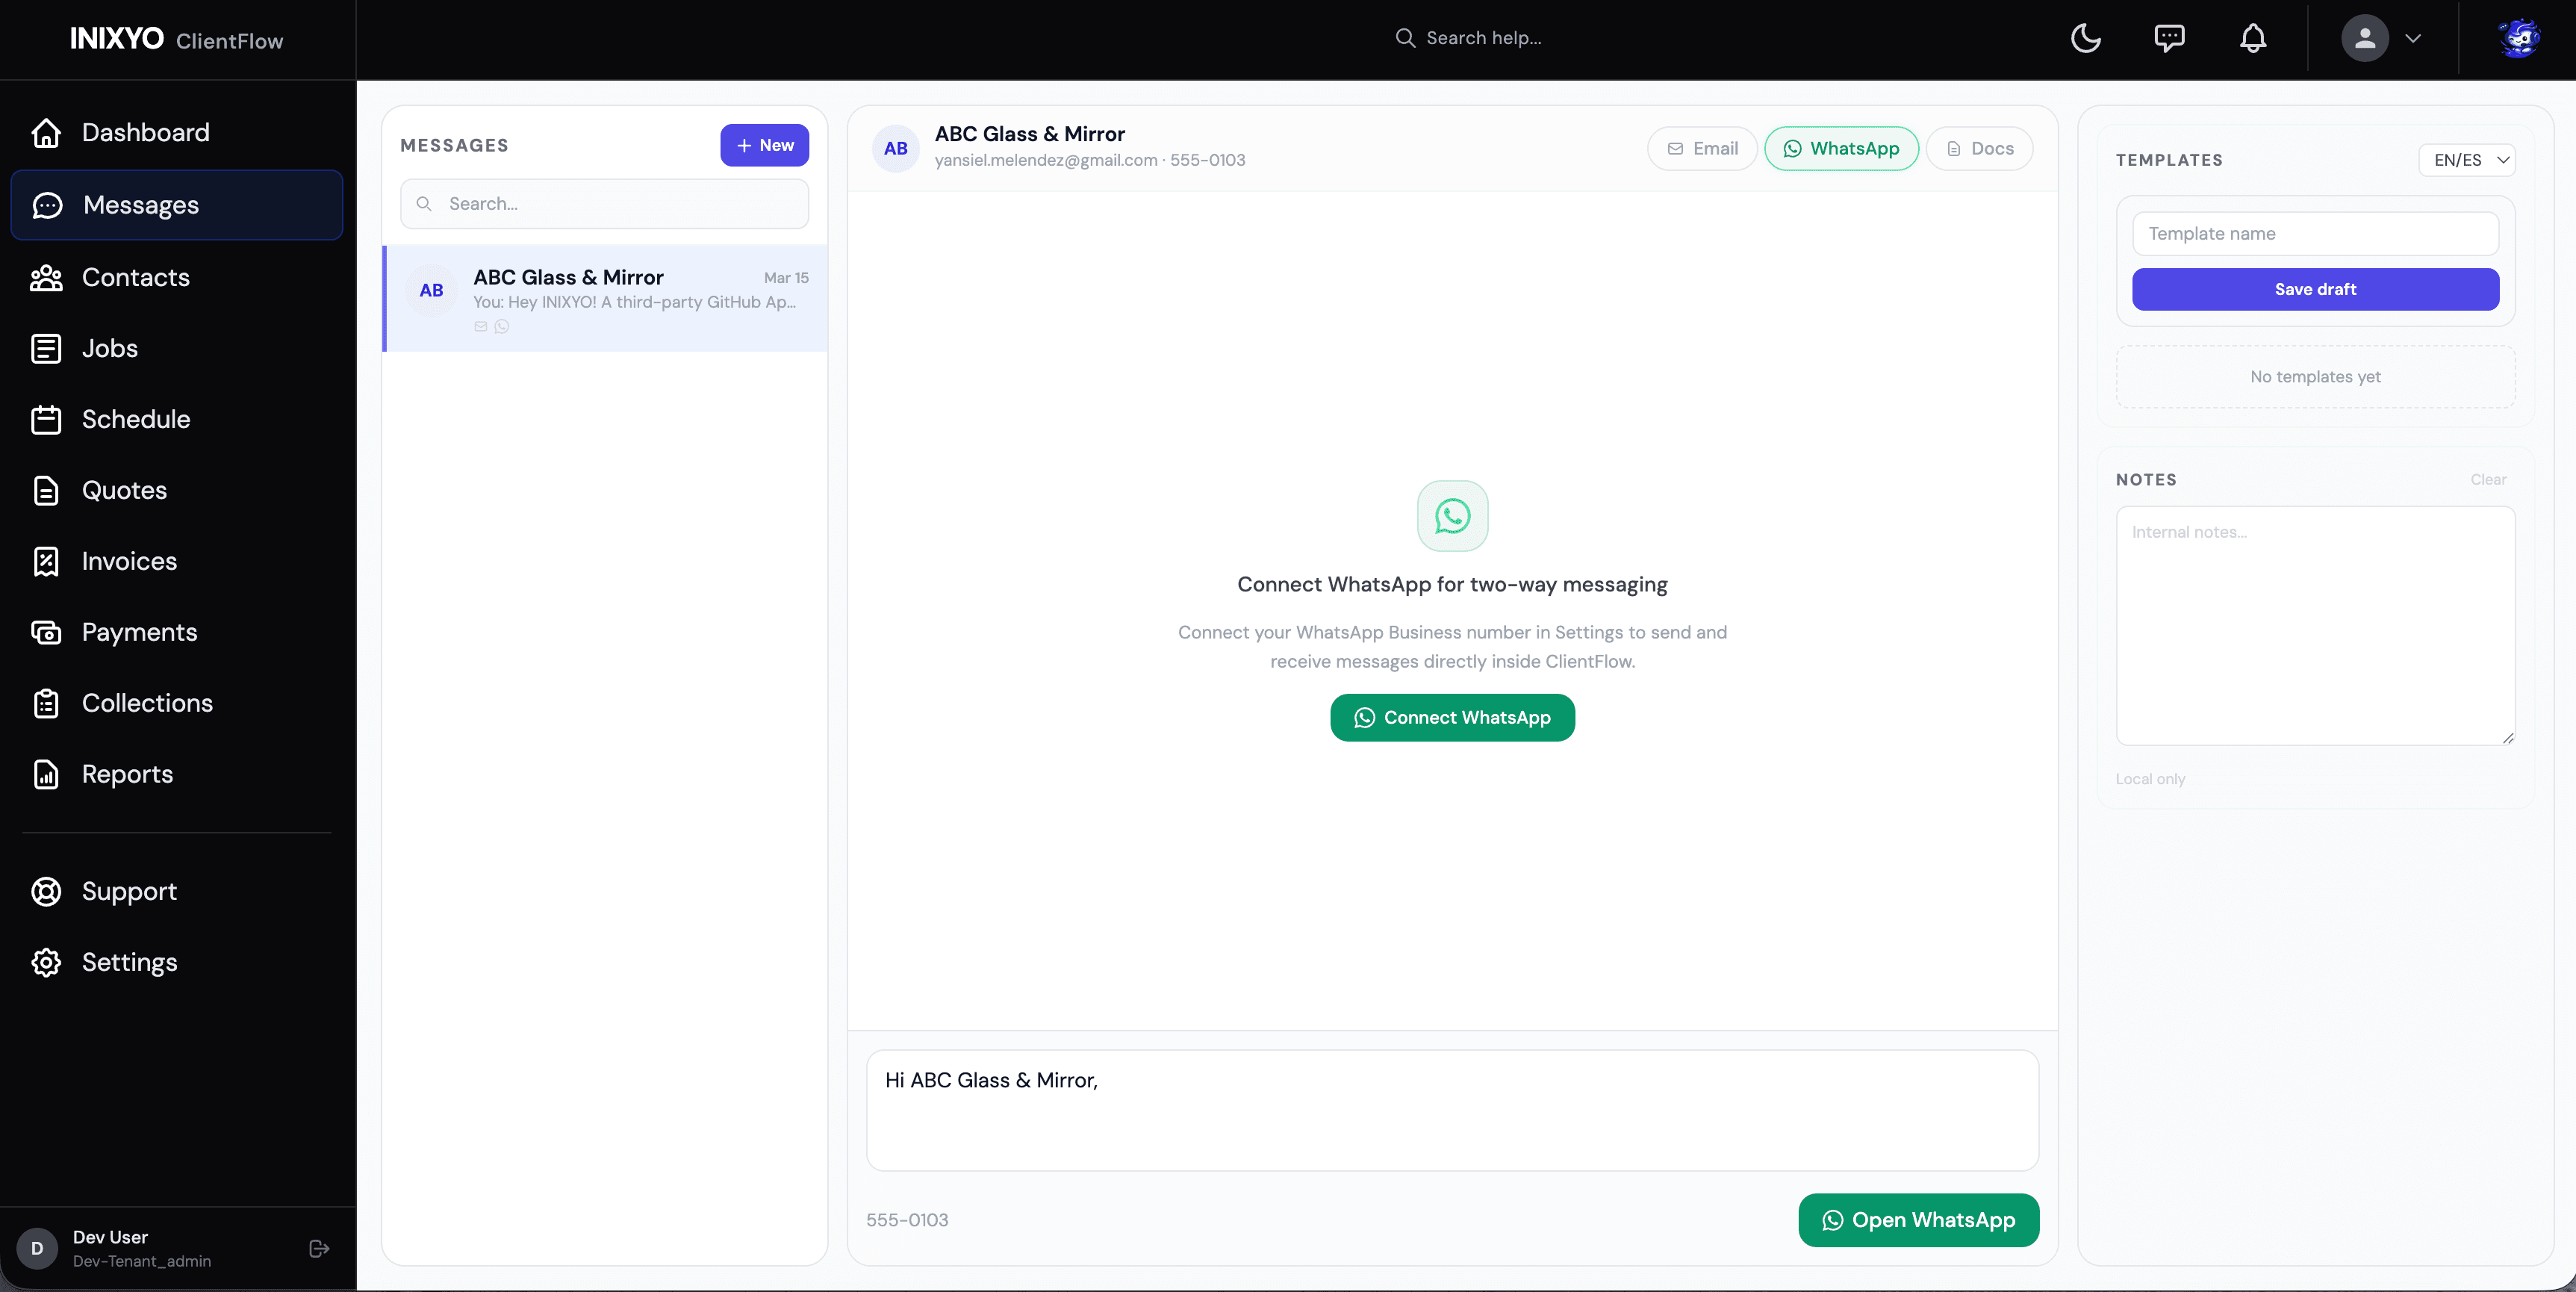The height and width of the screenshot is (1292, 2576).
Task: Open Support via the help icon
Action: click(47, 891)
